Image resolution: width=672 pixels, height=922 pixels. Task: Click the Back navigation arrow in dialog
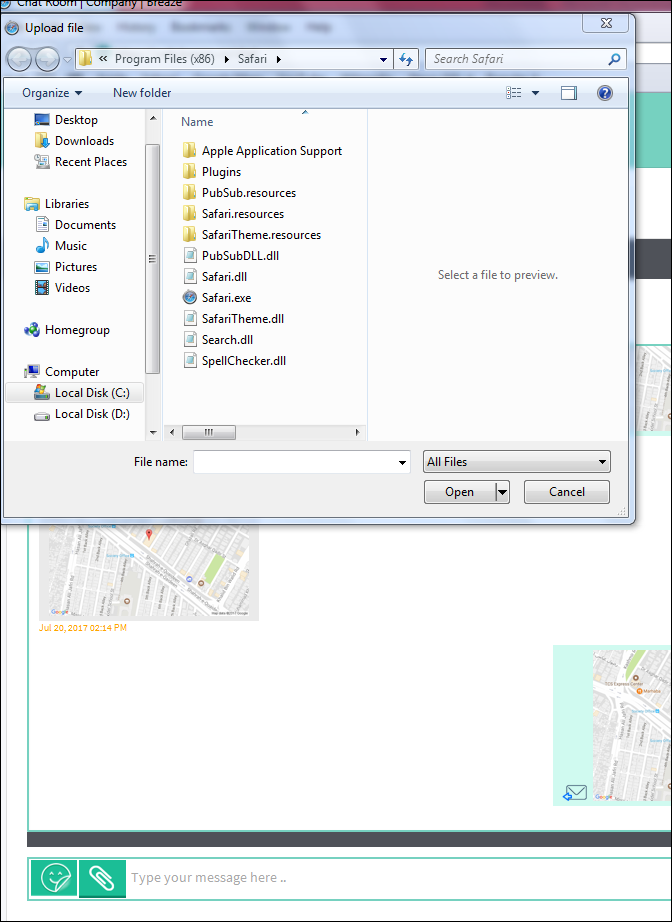tap(19, 59)
